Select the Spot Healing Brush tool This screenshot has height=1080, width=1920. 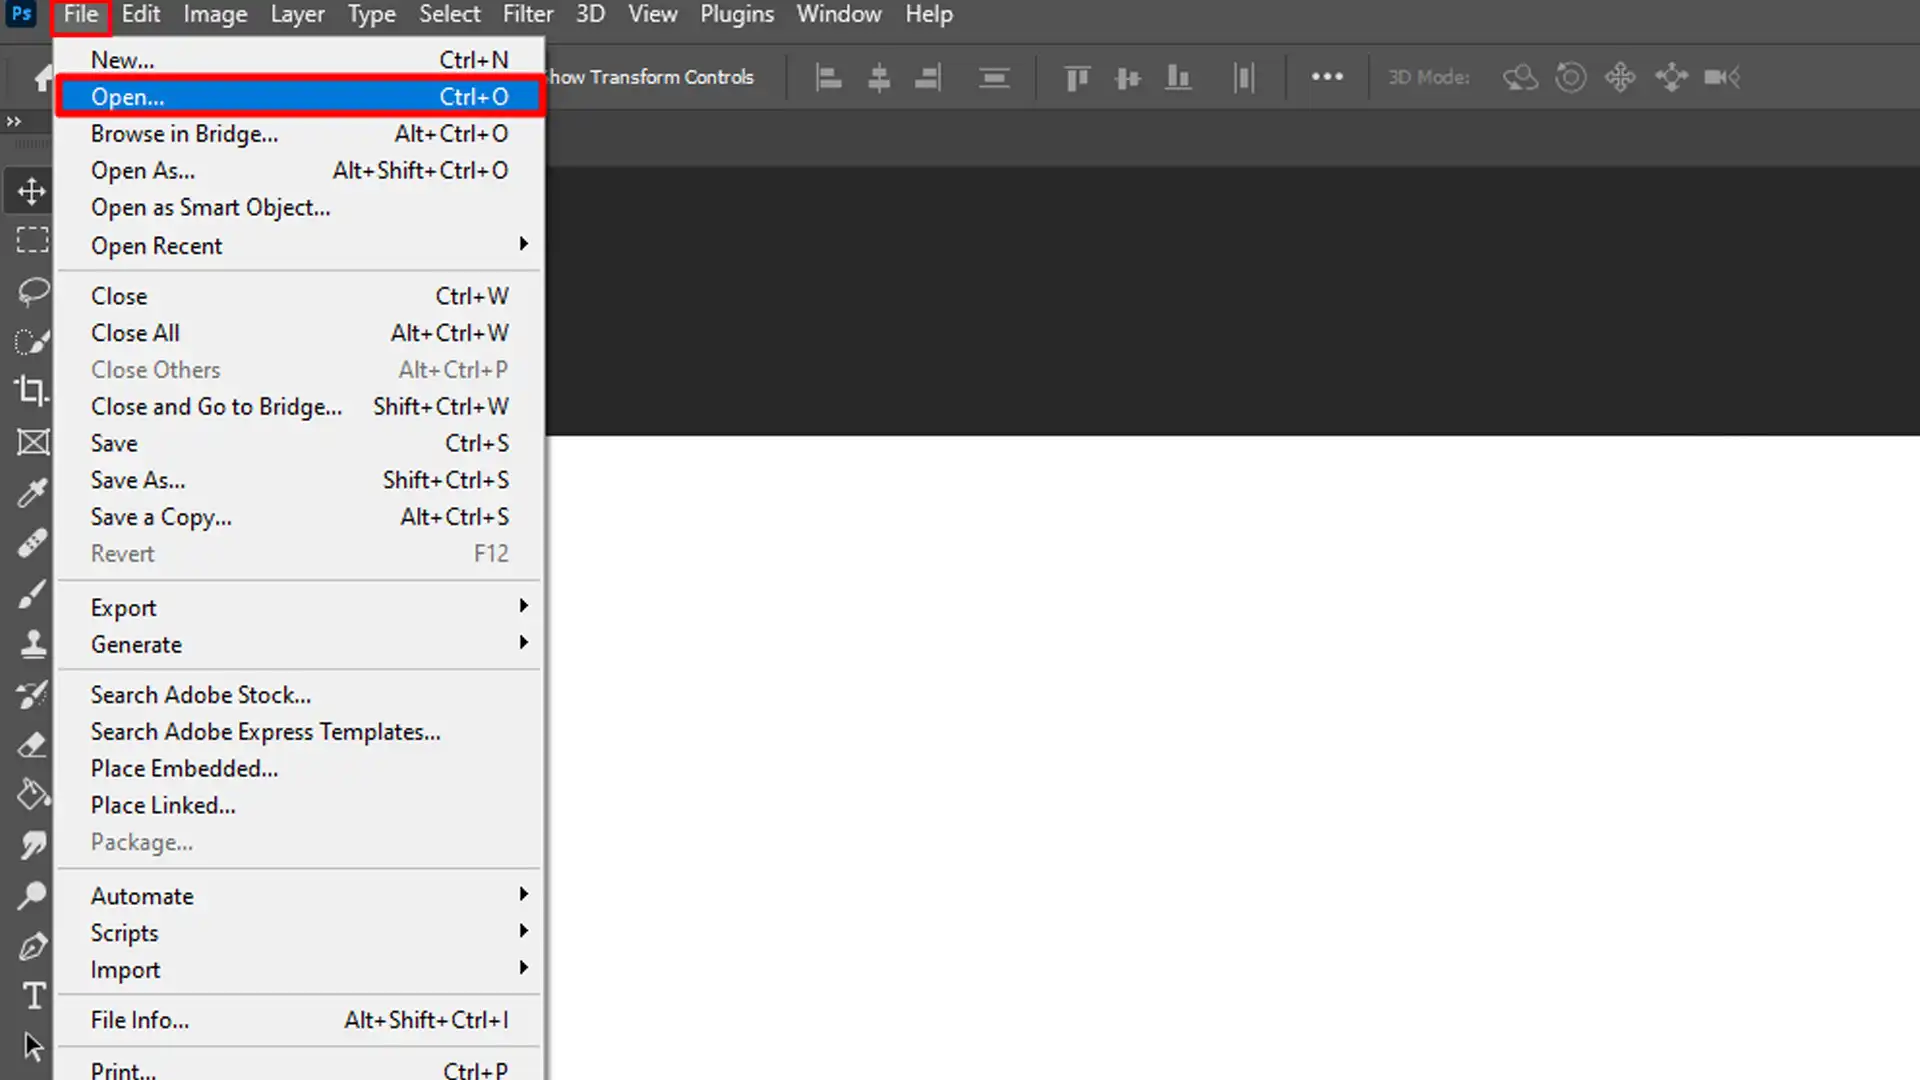(32, 543)
